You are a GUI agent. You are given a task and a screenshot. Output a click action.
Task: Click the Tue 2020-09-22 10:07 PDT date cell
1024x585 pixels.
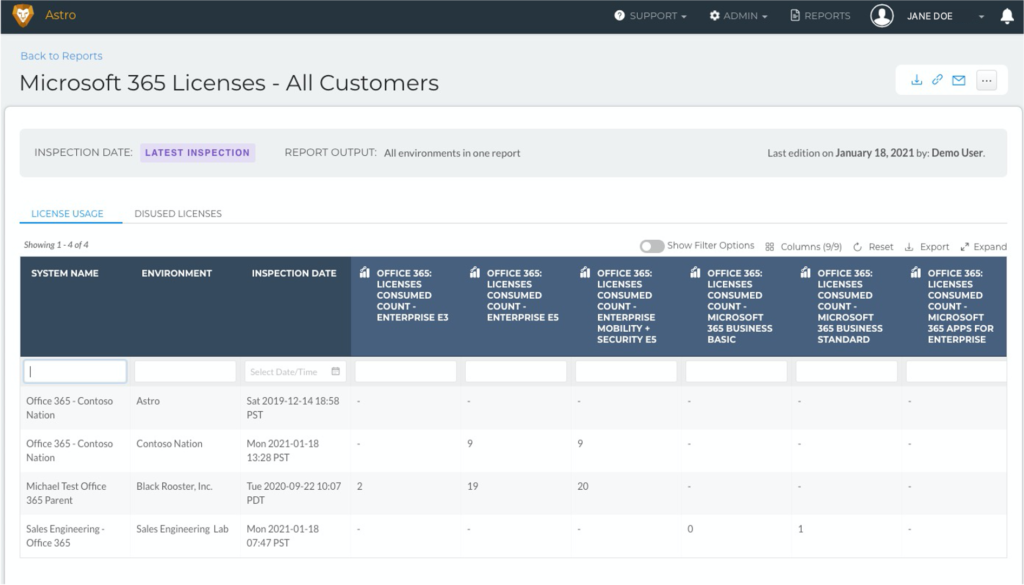(293, 493)
